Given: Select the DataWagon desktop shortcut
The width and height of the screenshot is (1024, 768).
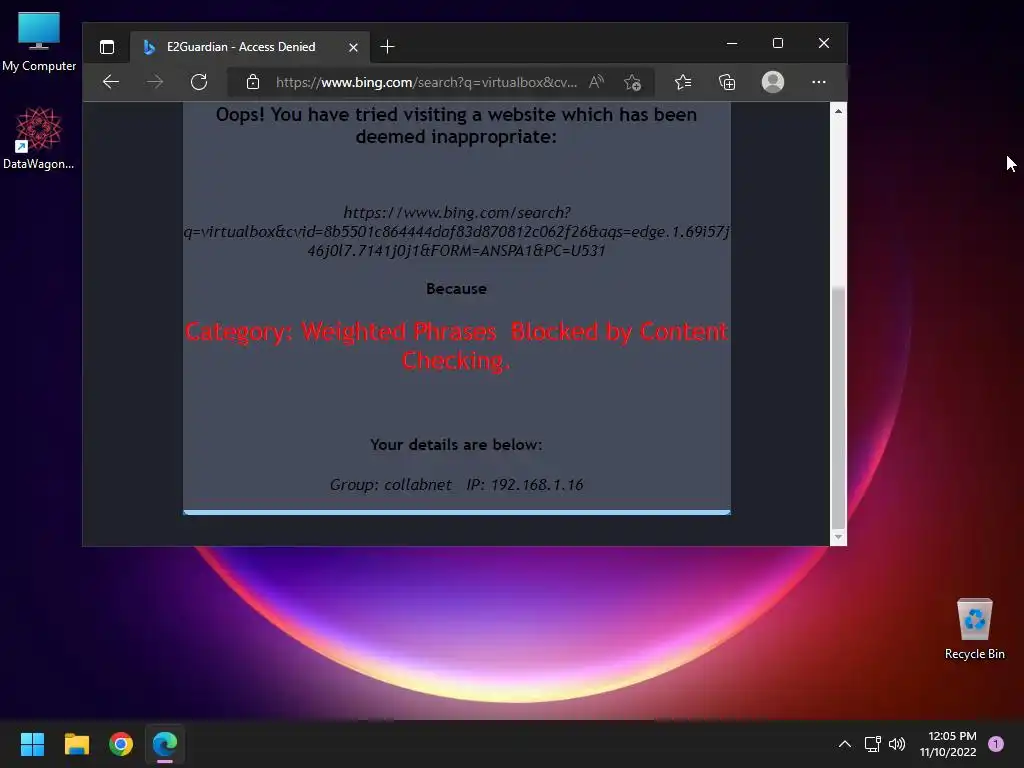Looking at the screenshot, I should coord(39,138).
